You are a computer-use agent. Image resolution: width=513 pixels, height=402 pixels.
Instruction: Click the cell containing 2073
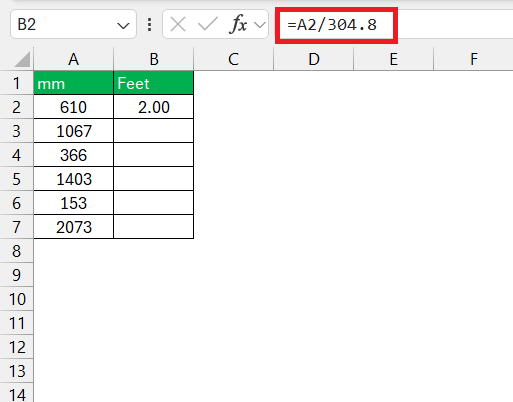point(73,227)
